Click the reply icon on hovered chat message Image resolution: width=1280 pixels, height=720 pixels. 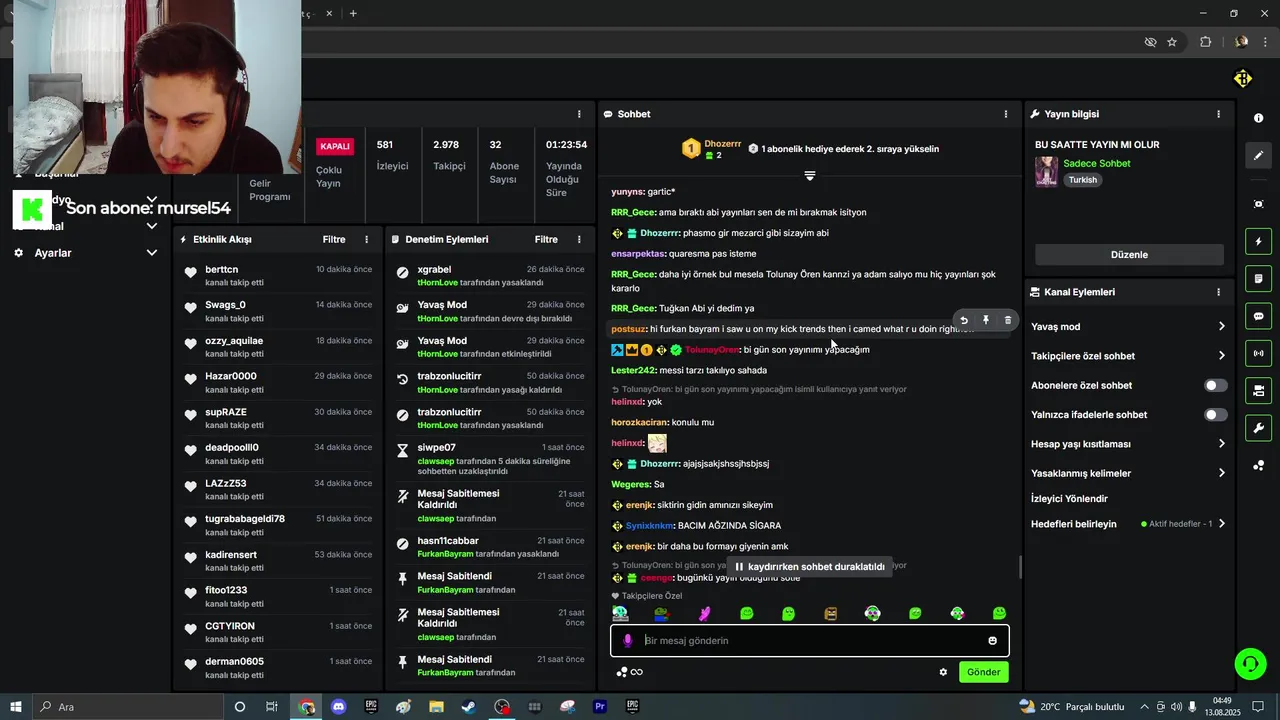964,320
